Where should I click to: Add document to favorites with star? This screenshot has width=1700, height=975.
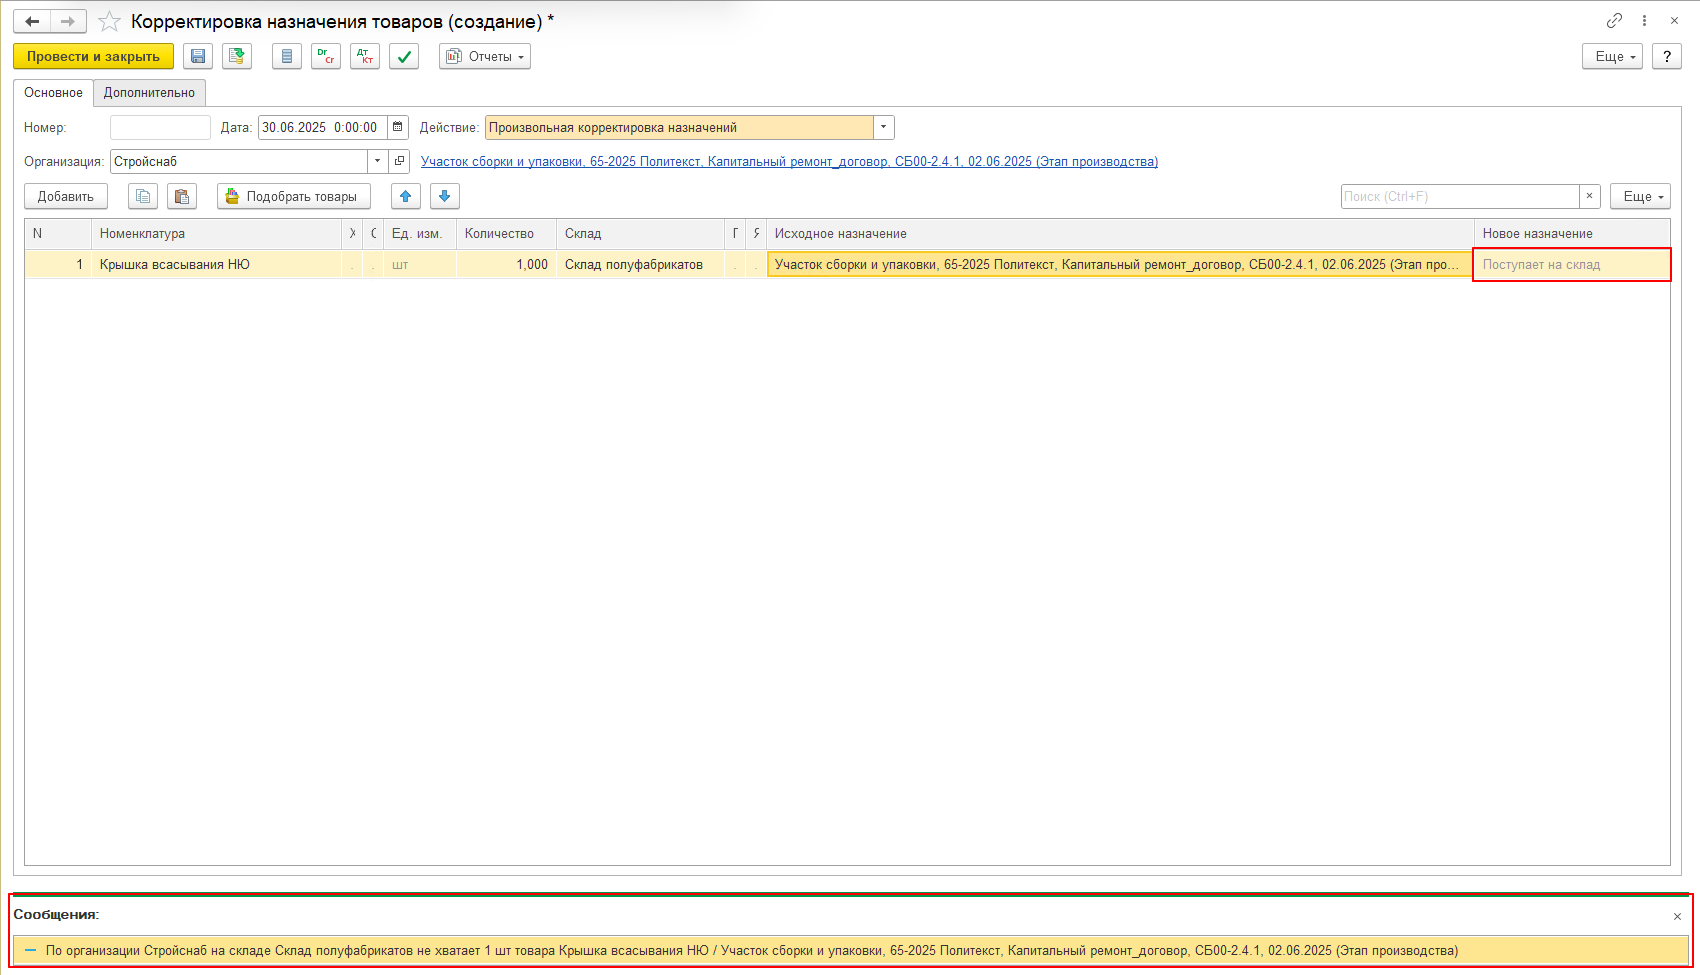[x=109, y=21]
